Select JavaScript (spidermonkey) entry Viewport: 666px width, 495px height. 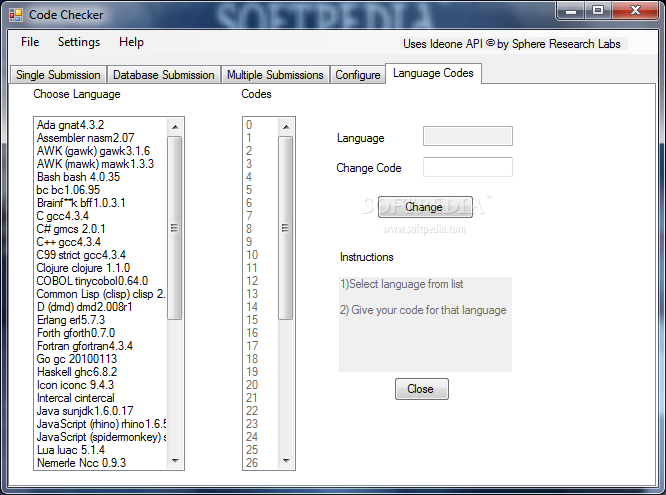pos(101,437)
